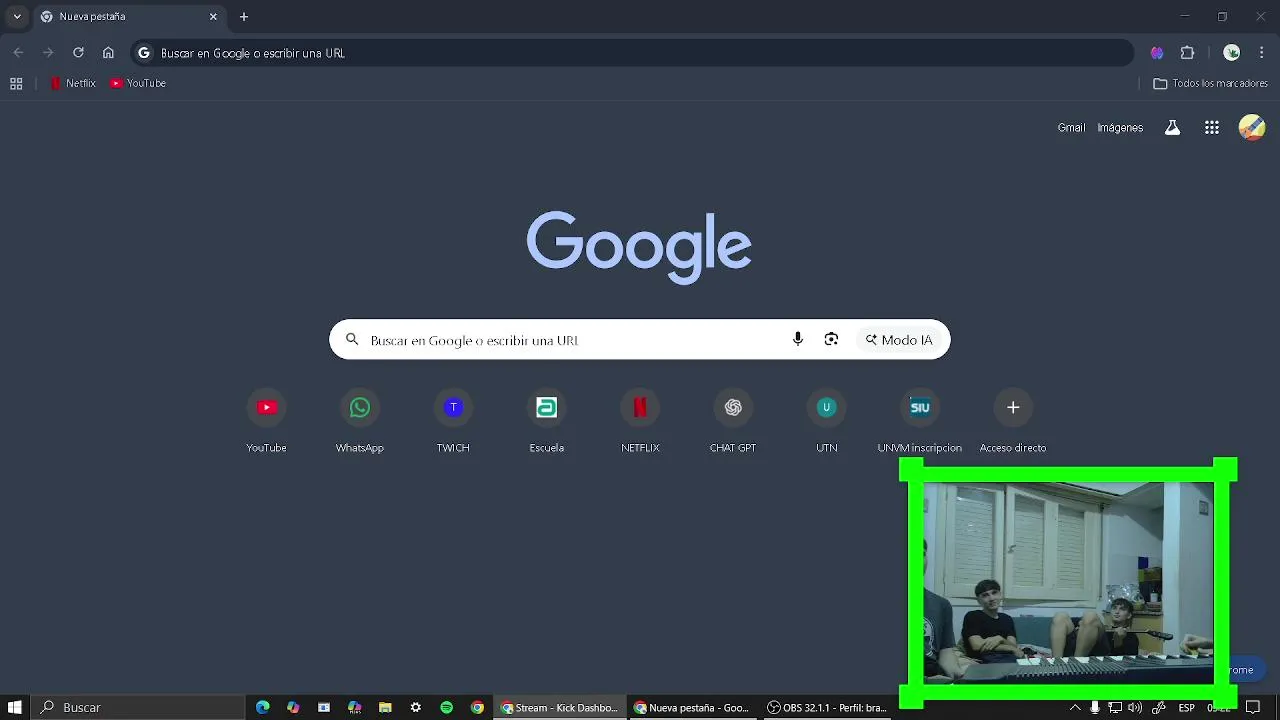This screenshot has height=720, width=1280.
Task: Open Search Labs flask icon
Action: 1172,128
